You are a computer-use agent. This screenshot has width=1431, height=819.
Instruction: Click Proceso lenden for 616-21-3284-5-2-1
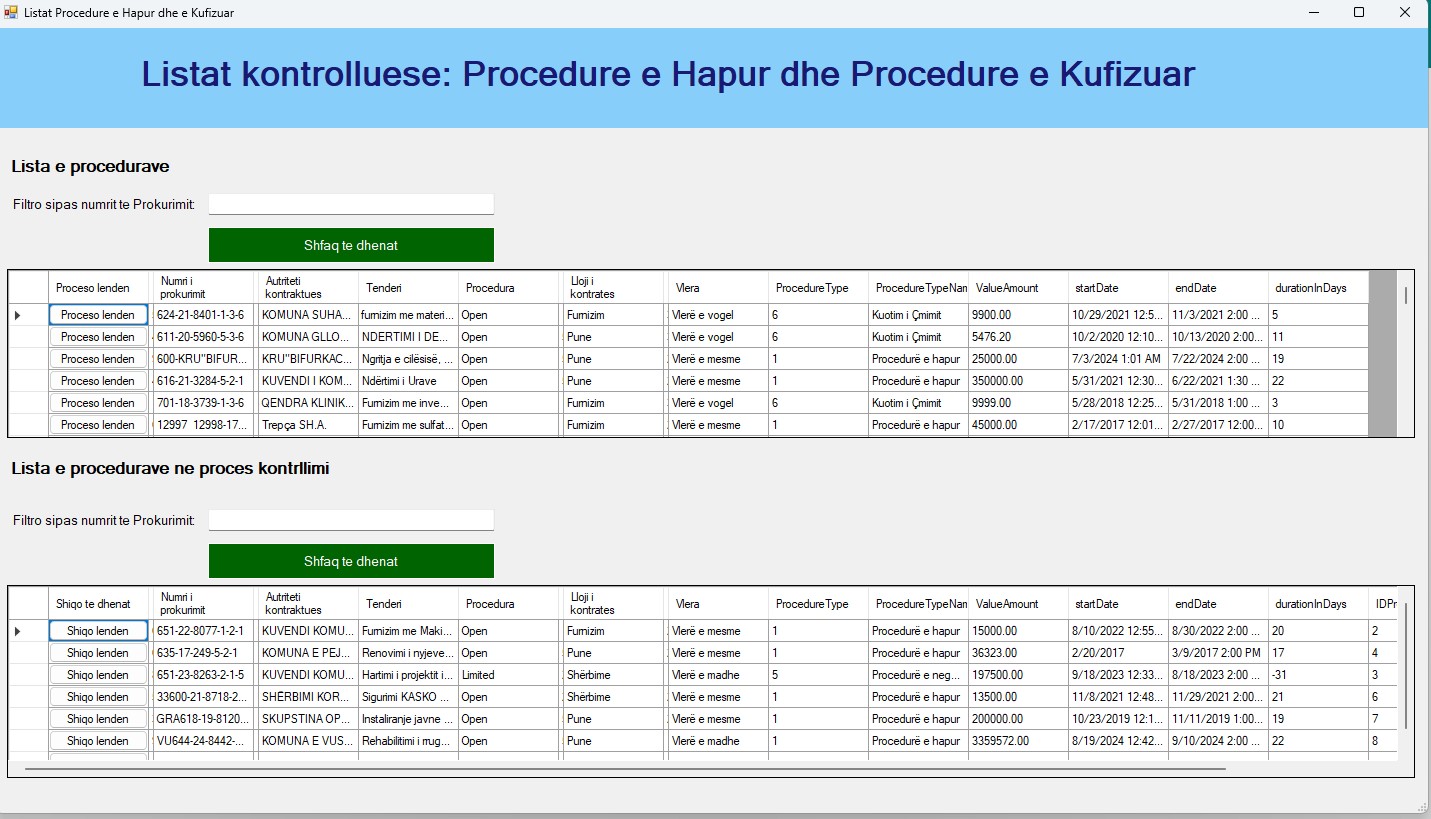[x=98, y=381]
